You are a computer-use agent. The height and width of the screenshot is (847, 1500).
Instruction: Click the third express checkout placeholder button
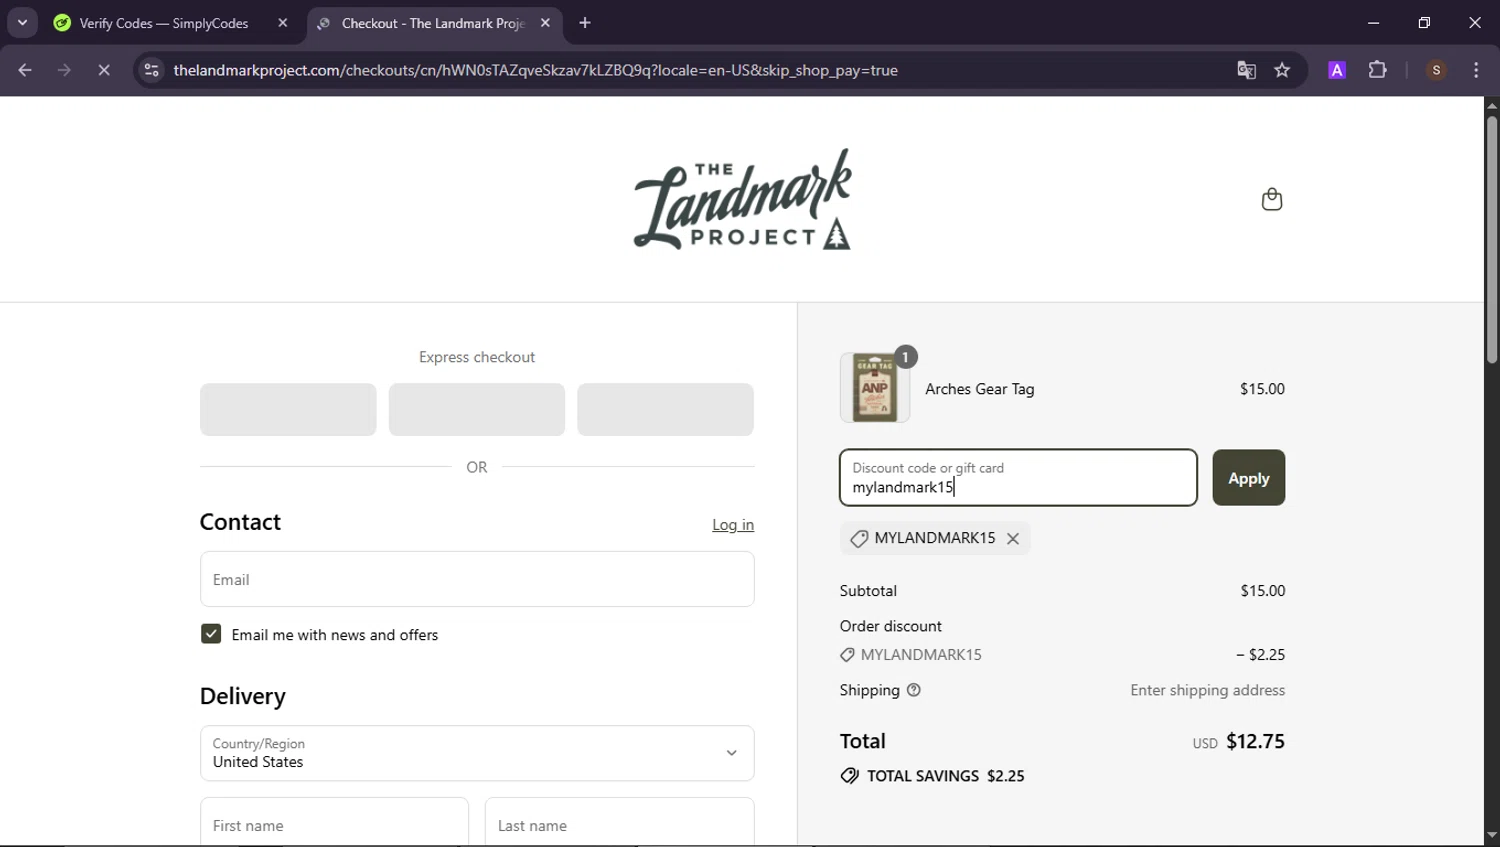tap(665, 409)
